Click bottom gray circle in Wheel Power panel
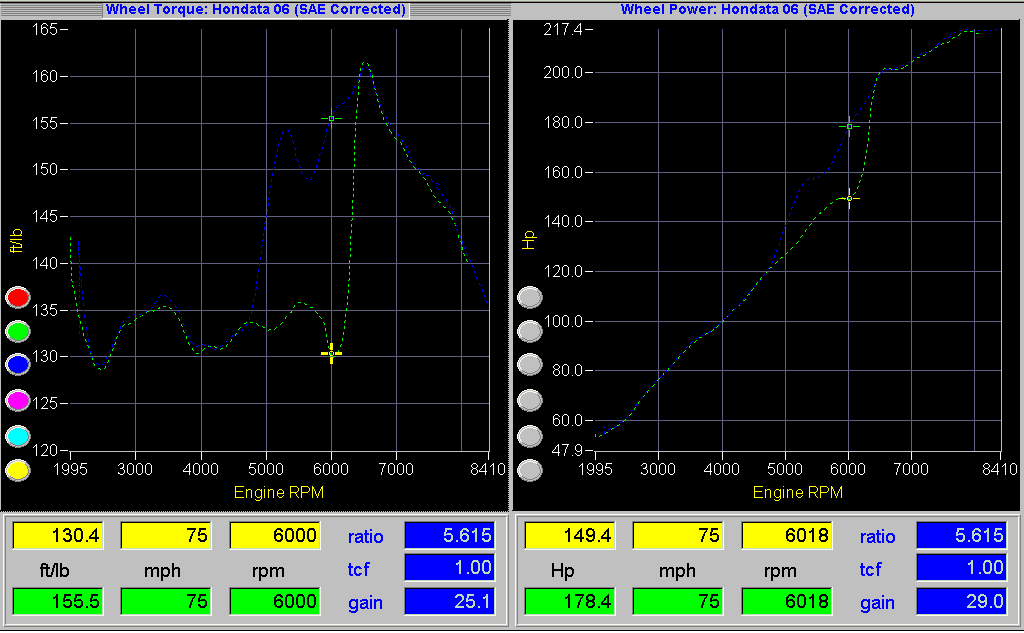 point(530,469)
